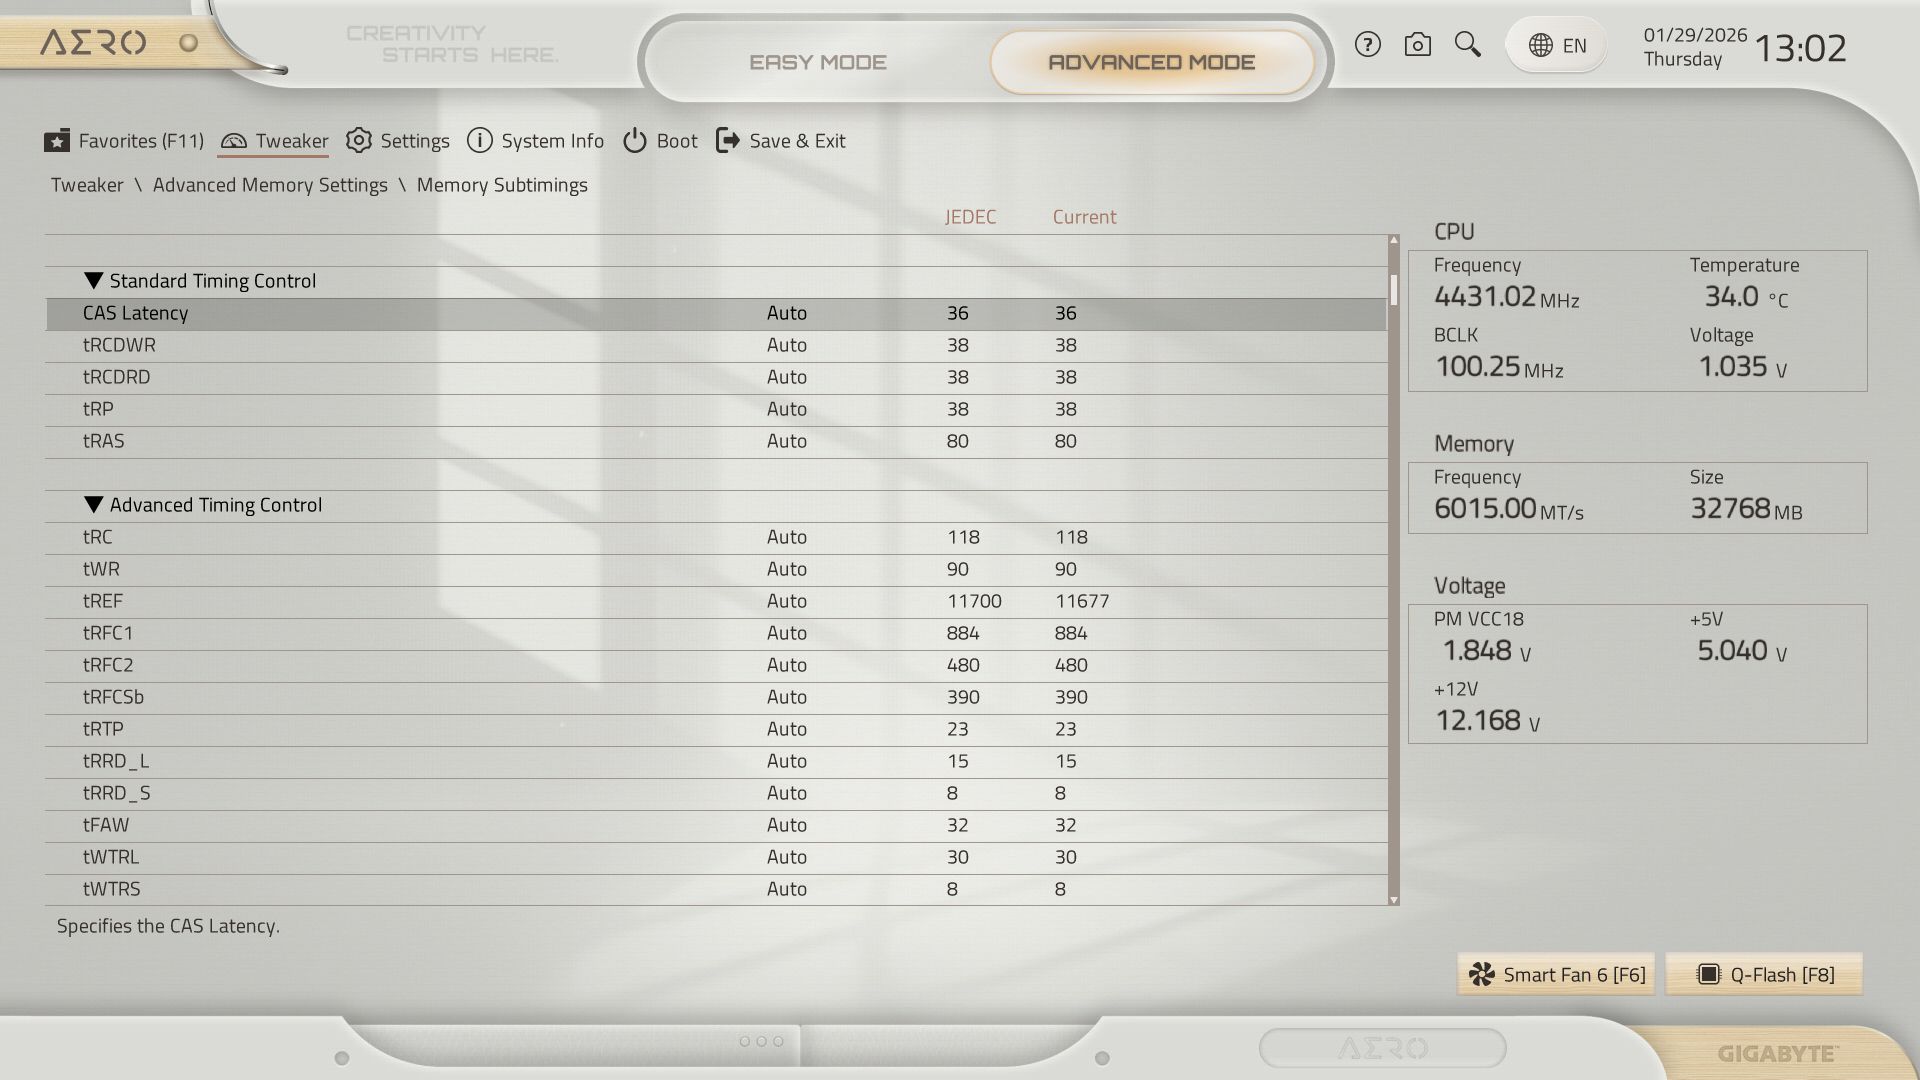The height and width of the screenshot is (1080, 1920).
Task: Click the scrollbar down arrow
Action: point(1394,900)
